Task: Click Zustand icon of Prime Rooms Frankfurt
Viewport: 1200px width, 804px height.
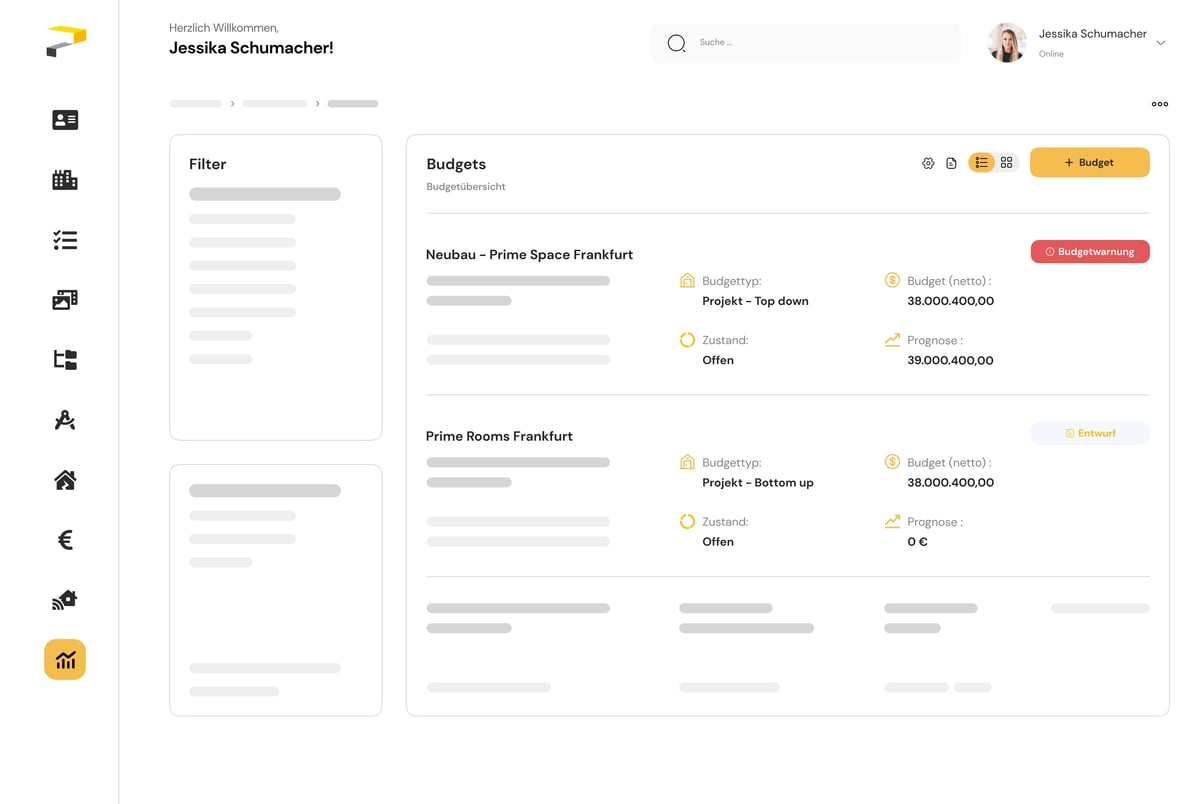Action: pyautogui.click(x=687, y=521)
